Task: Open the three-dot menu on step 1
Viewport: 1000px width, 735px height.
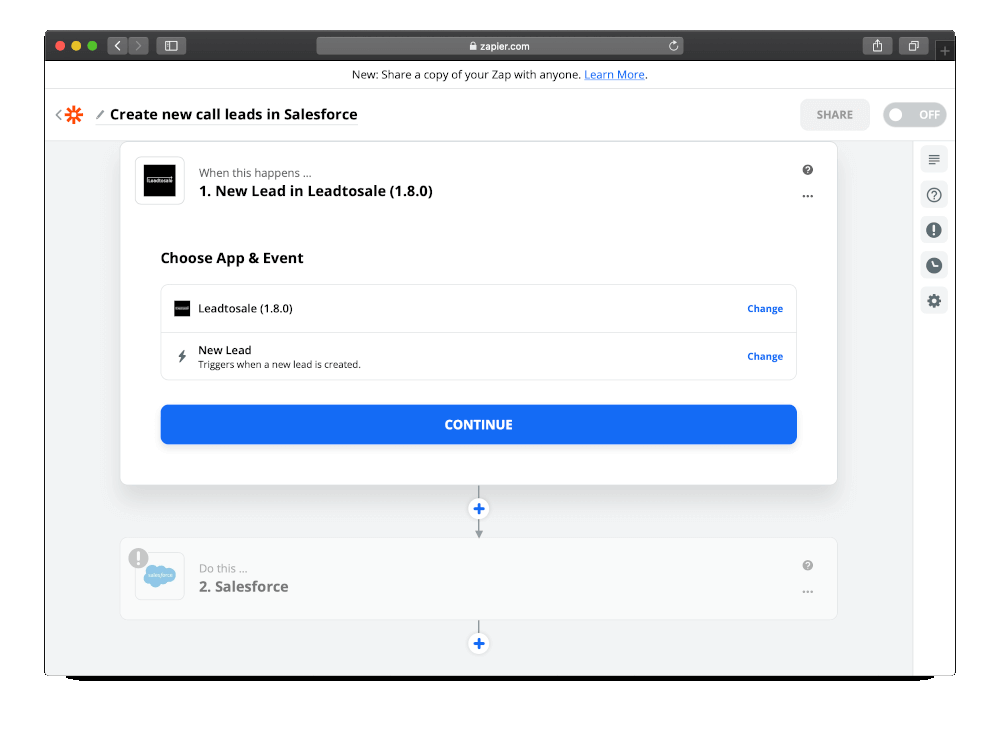Action: pyautogui.click(x=807, y=196)
